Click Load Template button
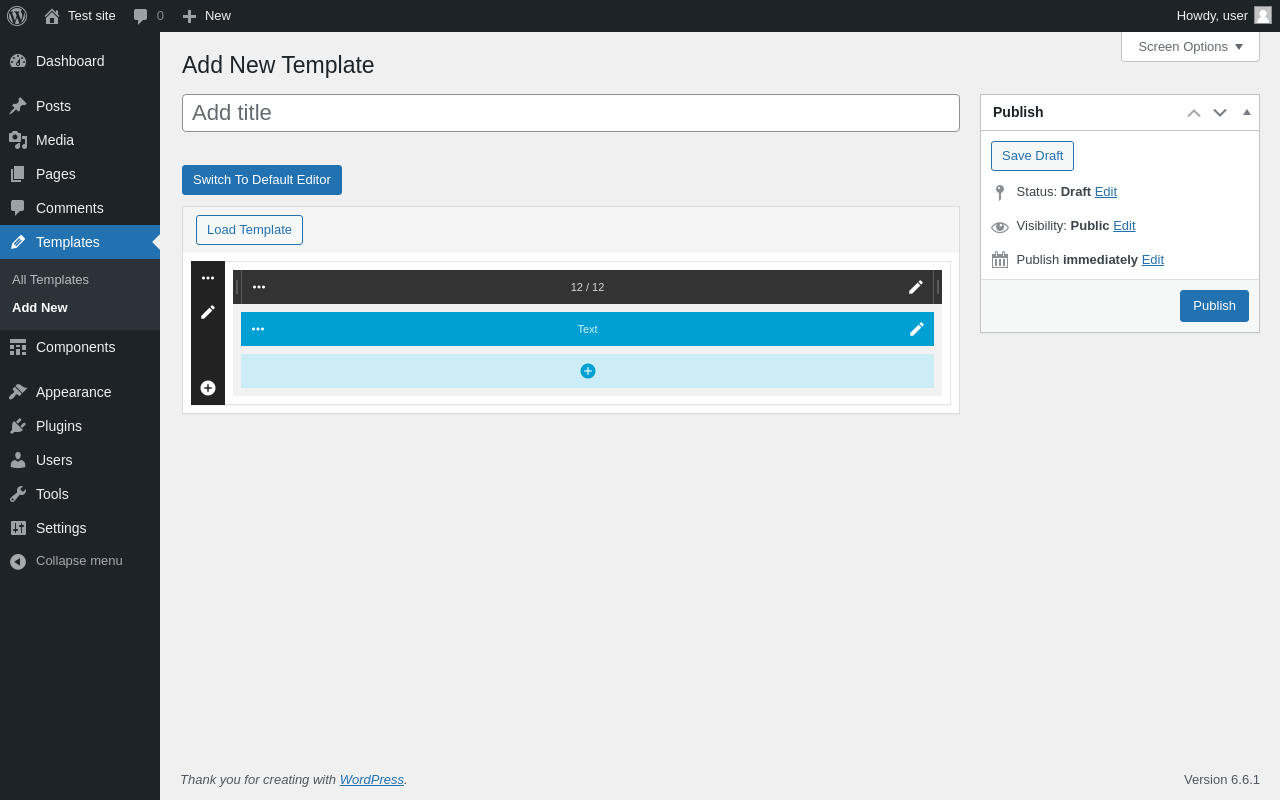The image size is (1280, 800). click(x=249, y=230)
